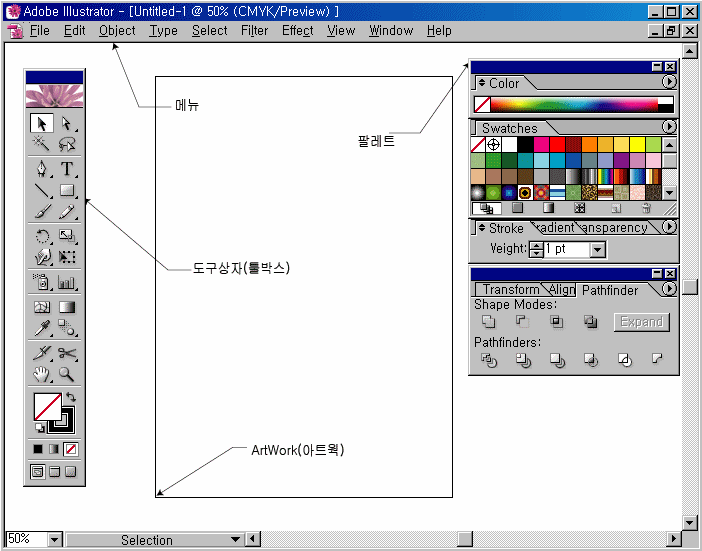Cycle the Color panel options arrows

(482, 83)
